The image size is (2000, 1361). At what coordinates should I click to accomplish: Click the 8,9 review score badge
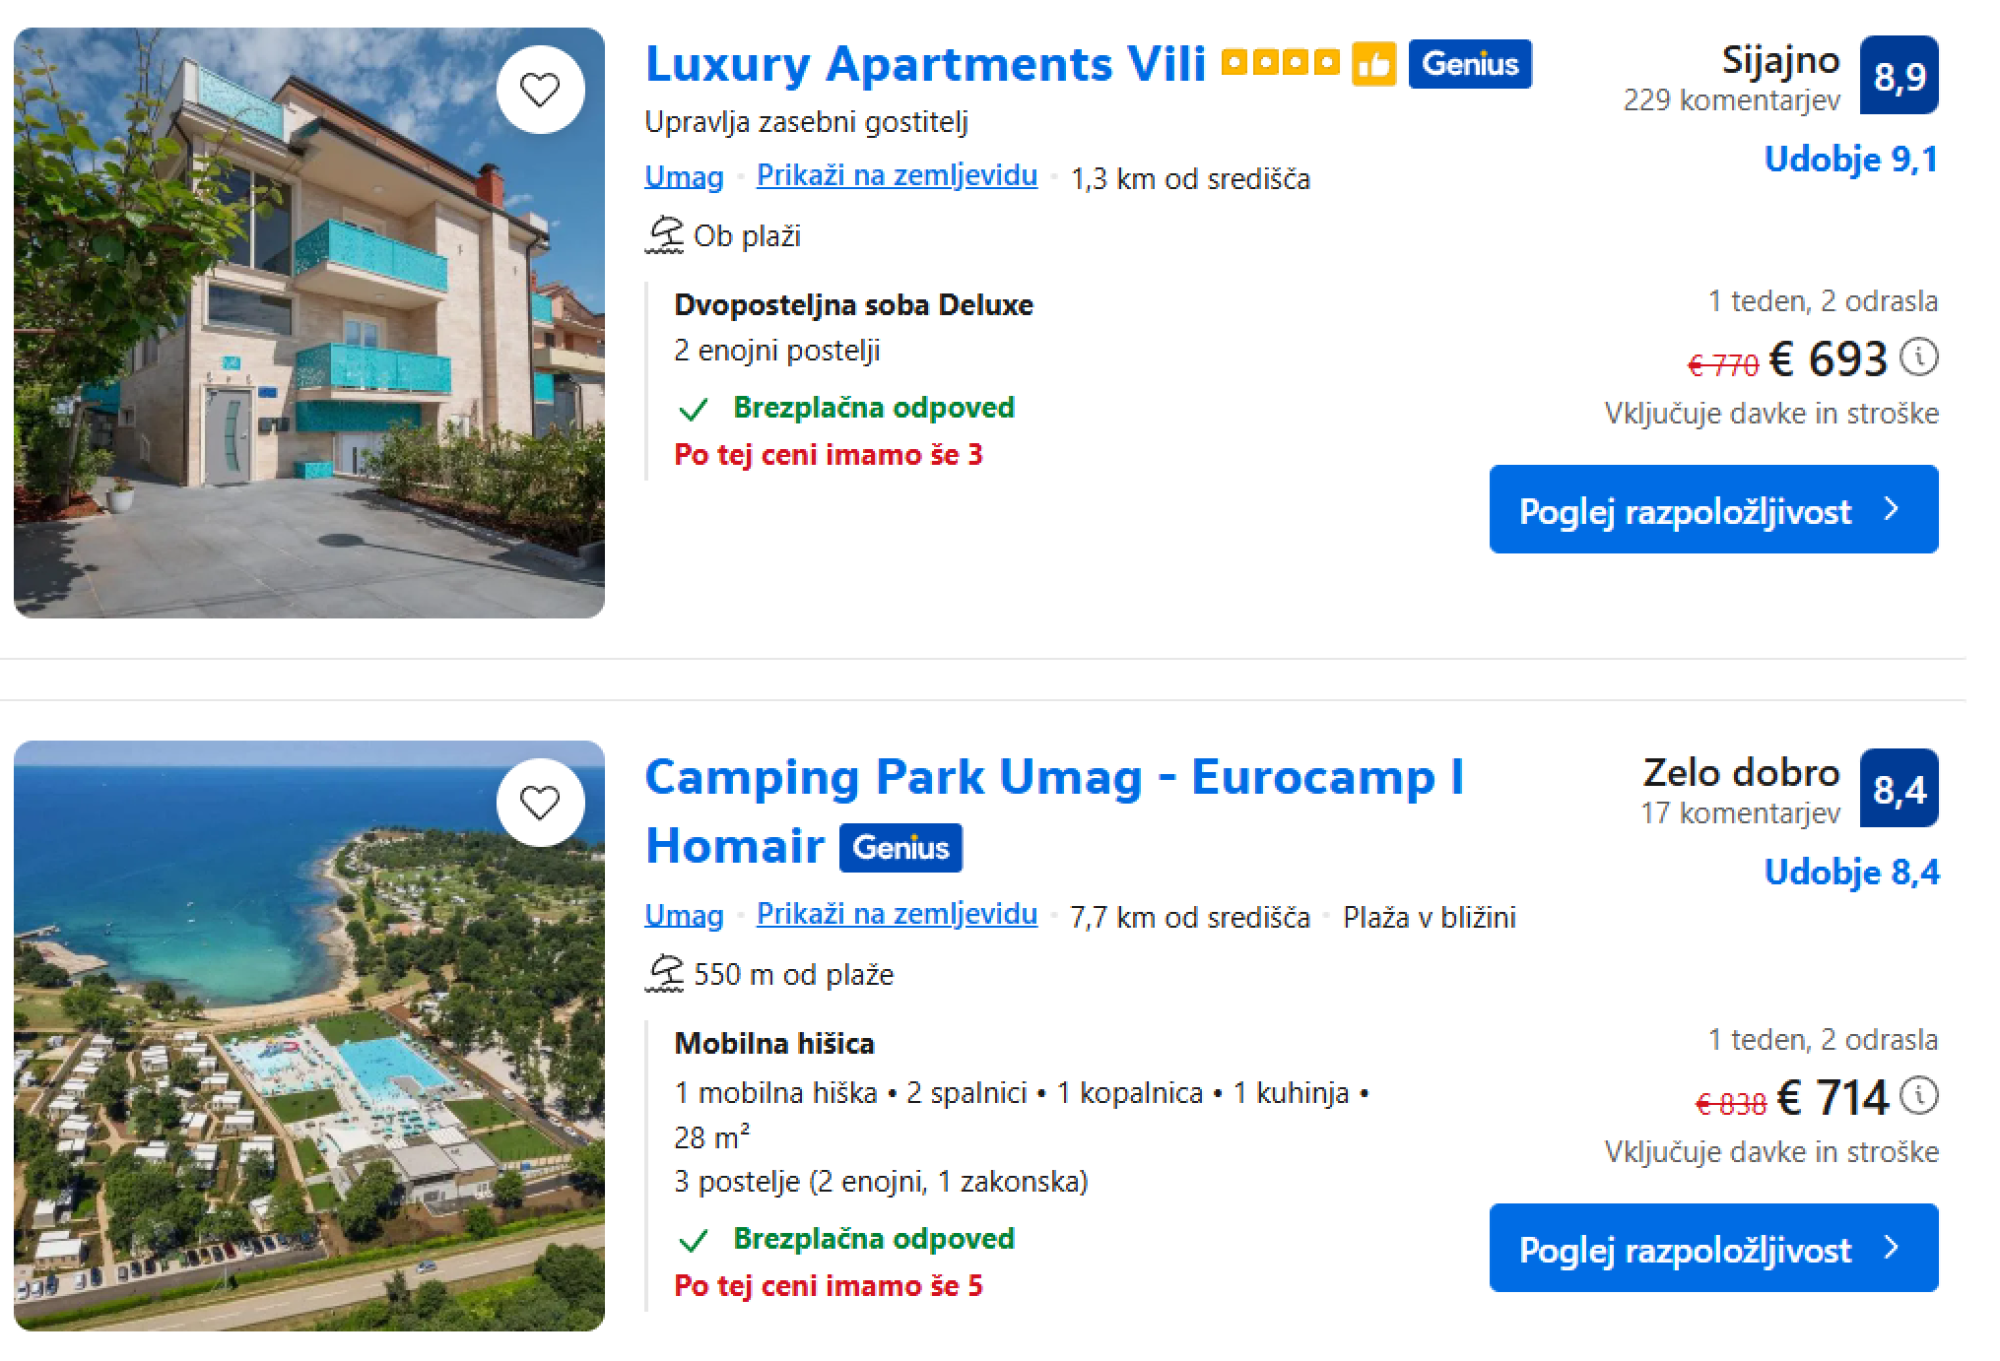1898,76
